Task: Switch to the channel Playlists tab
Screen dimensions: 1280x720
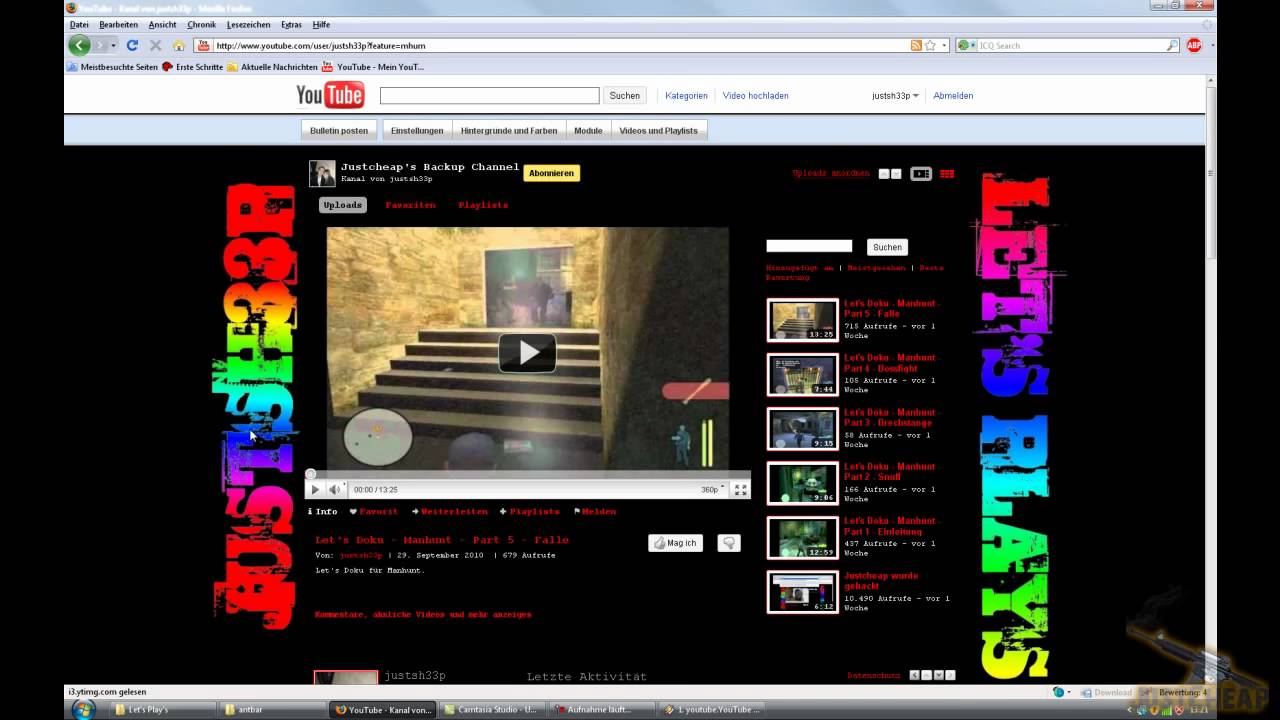Action: tap(483, 205)
